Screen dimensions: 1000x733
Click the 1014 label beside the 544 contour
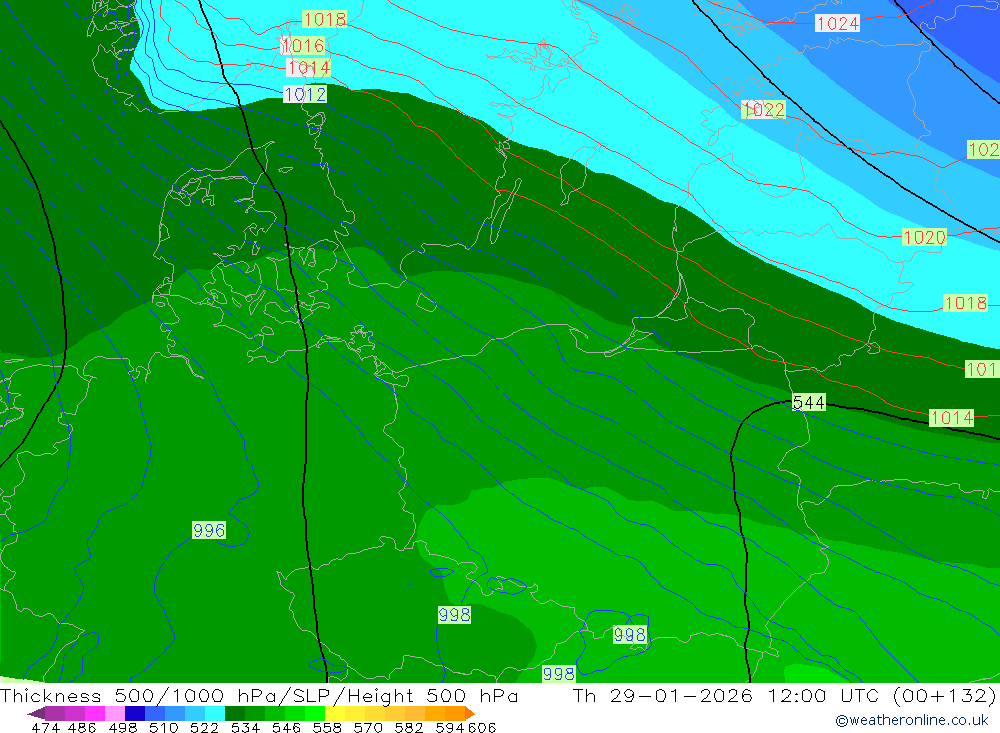951,418
